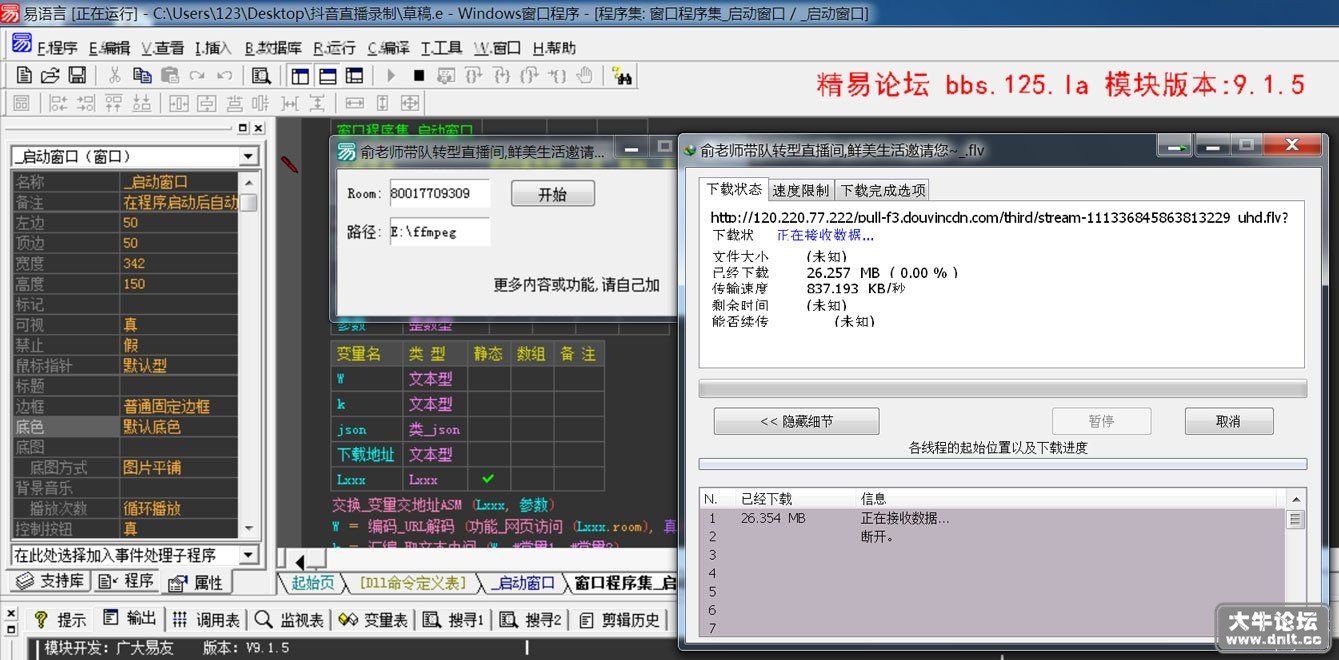Image resolution: width=1339 pixels, height=660 pixels.
Task: Click the magnifier-over-document icon in toolbar
Action: click(261, 75)
